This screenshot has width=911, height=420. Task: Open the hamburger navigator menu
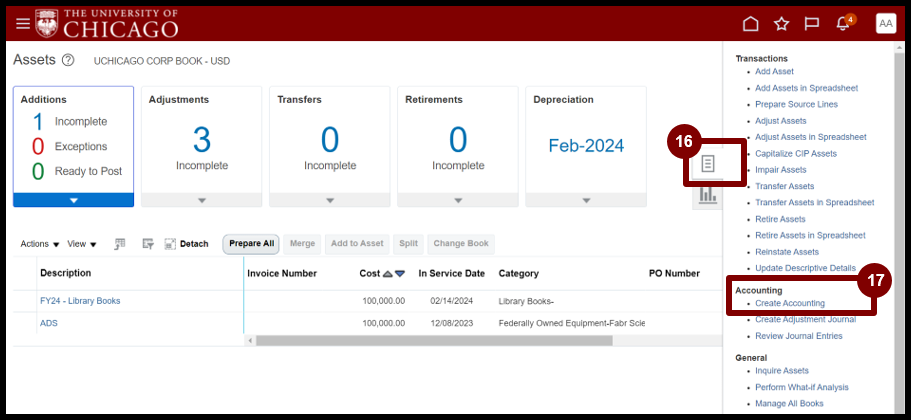click(x=23, y=24)
